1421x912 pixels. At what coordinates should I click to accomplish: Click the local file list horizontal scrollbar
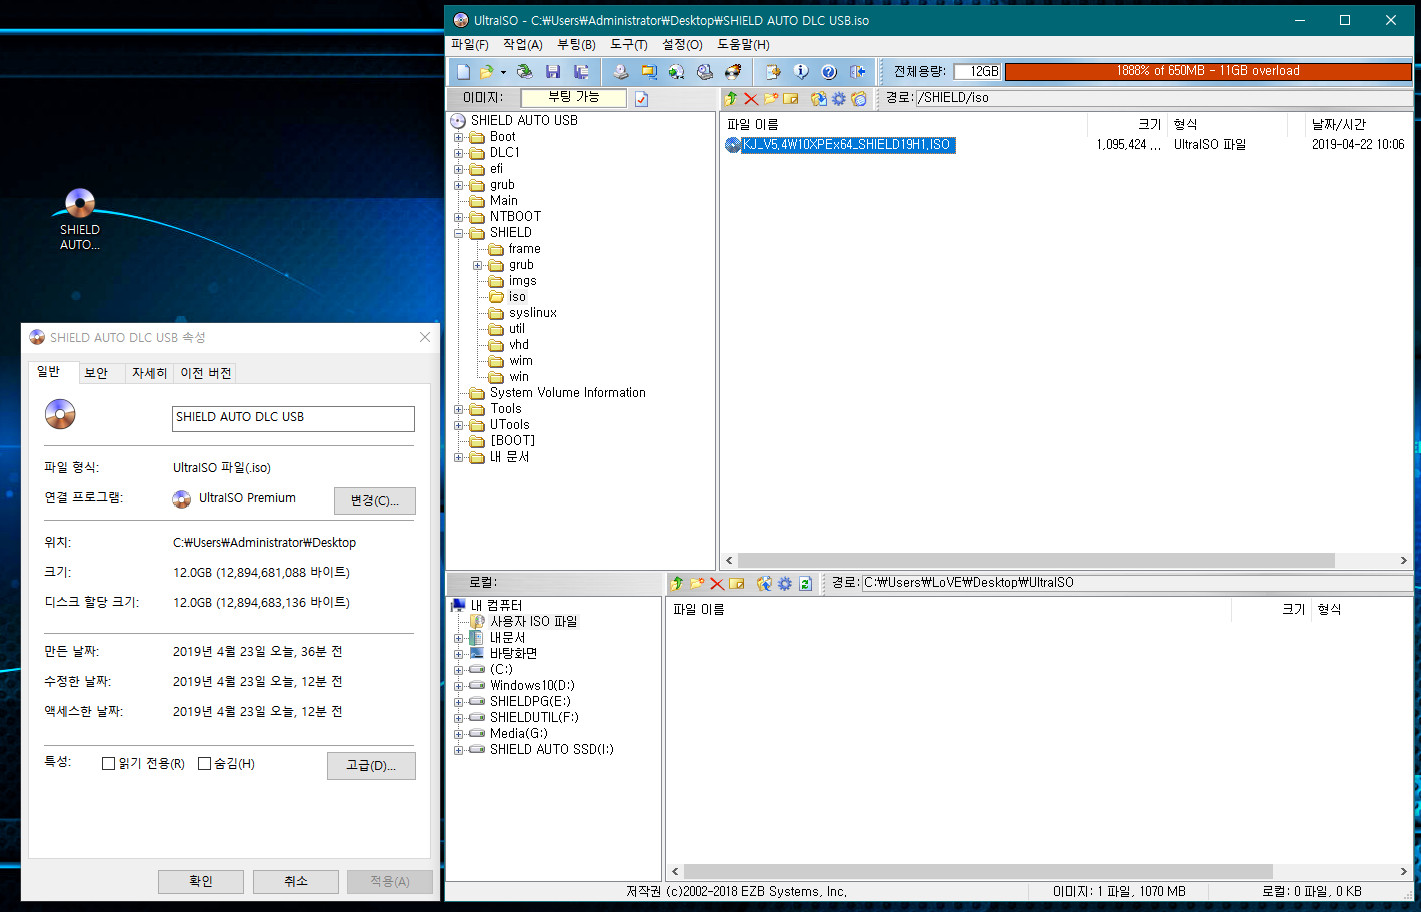[x=978, y=872]
